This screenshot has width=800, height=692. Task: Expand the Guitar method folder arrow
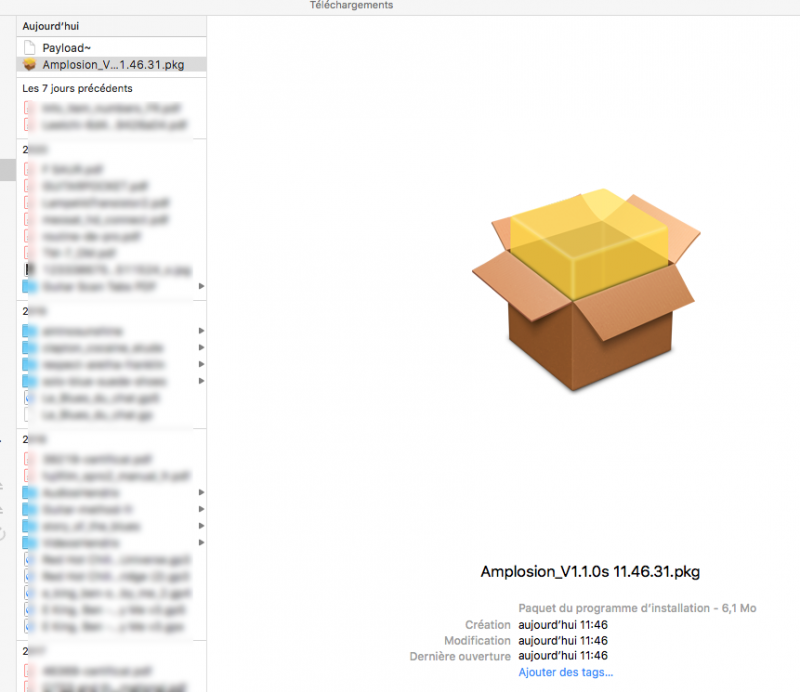(x=201, y=509)
